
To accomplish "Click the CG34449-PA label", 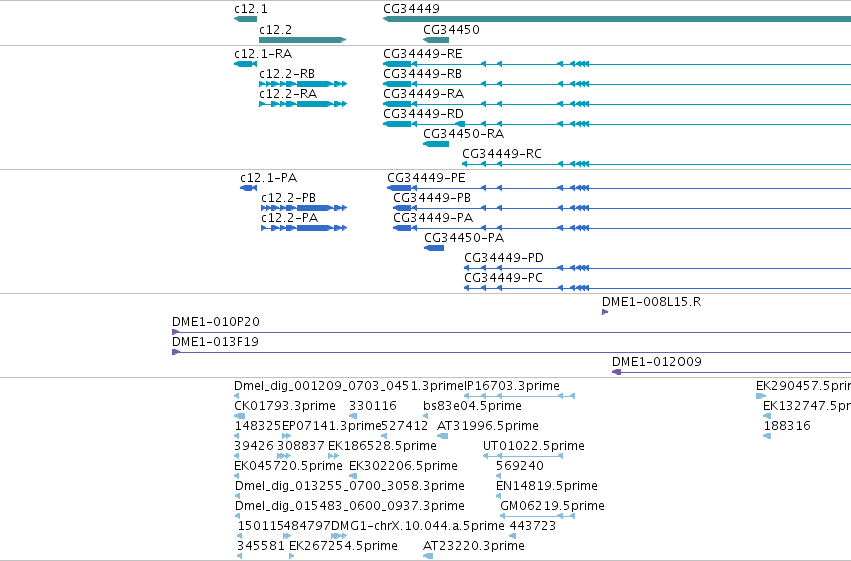I will [x=433, y=218].
